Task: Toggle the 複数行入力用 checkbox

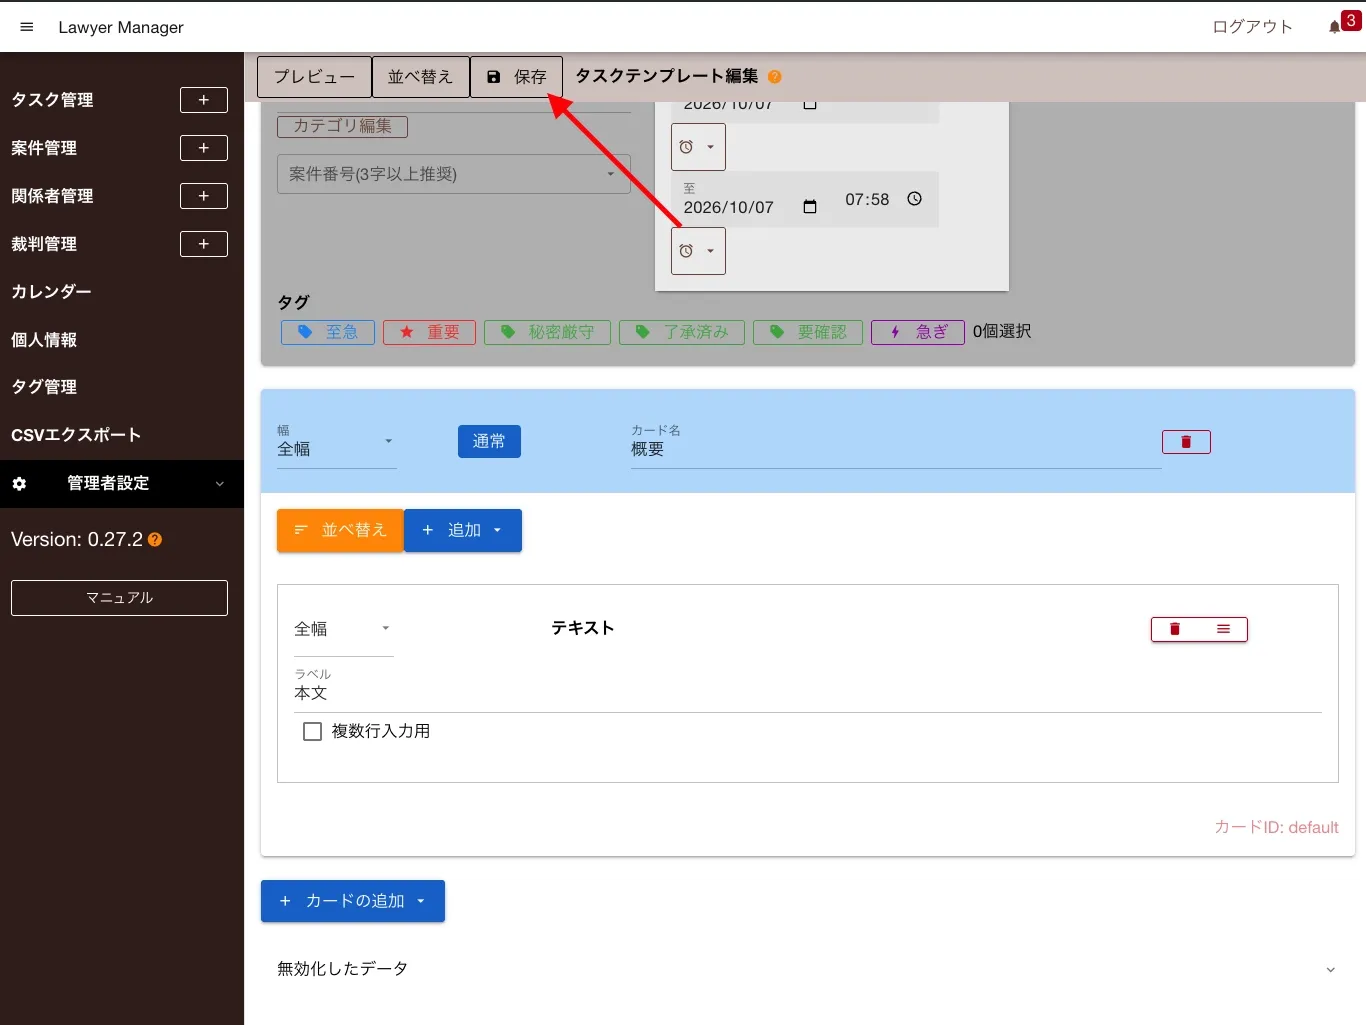Action: [x=312, y=732]
